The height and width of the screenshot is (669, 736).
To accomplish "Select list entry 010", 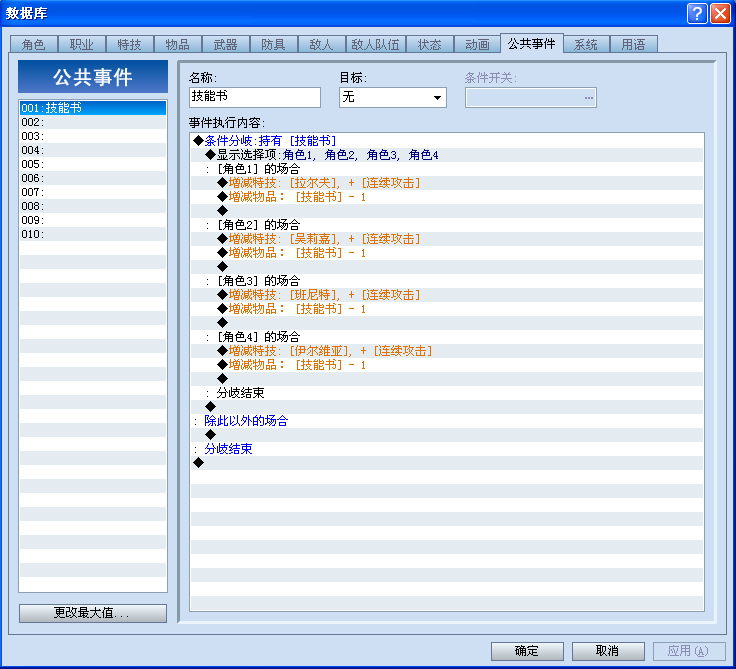I will tap(93, 234).
